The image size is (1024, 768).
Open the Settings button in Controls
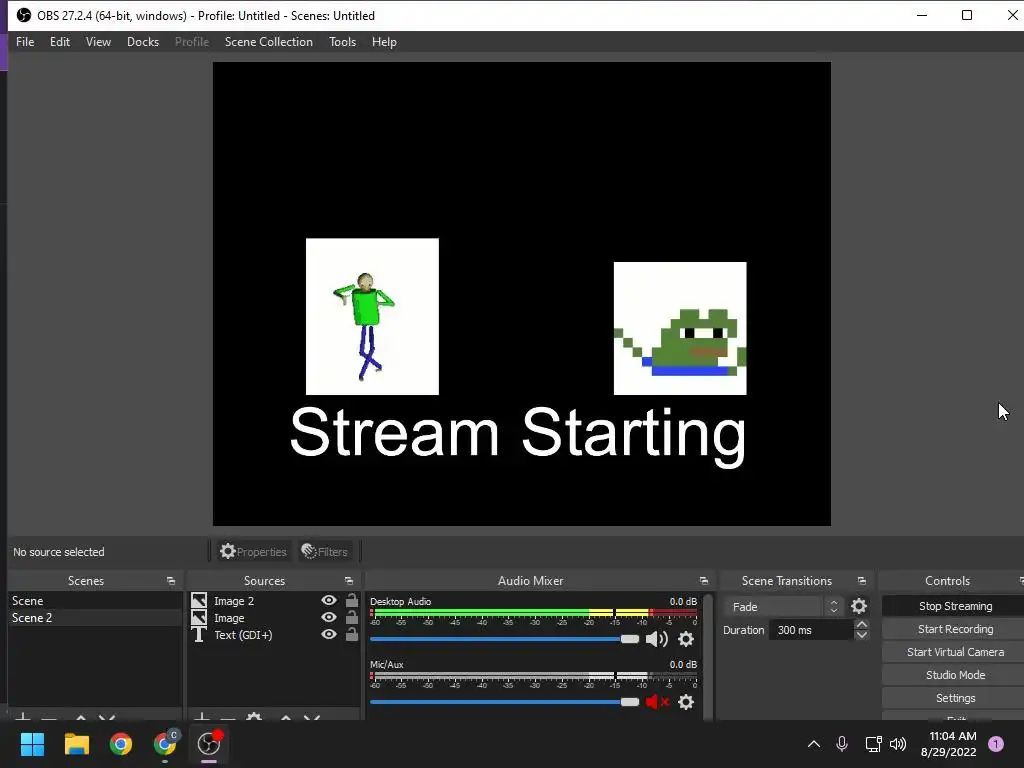(x=954, y=698)
